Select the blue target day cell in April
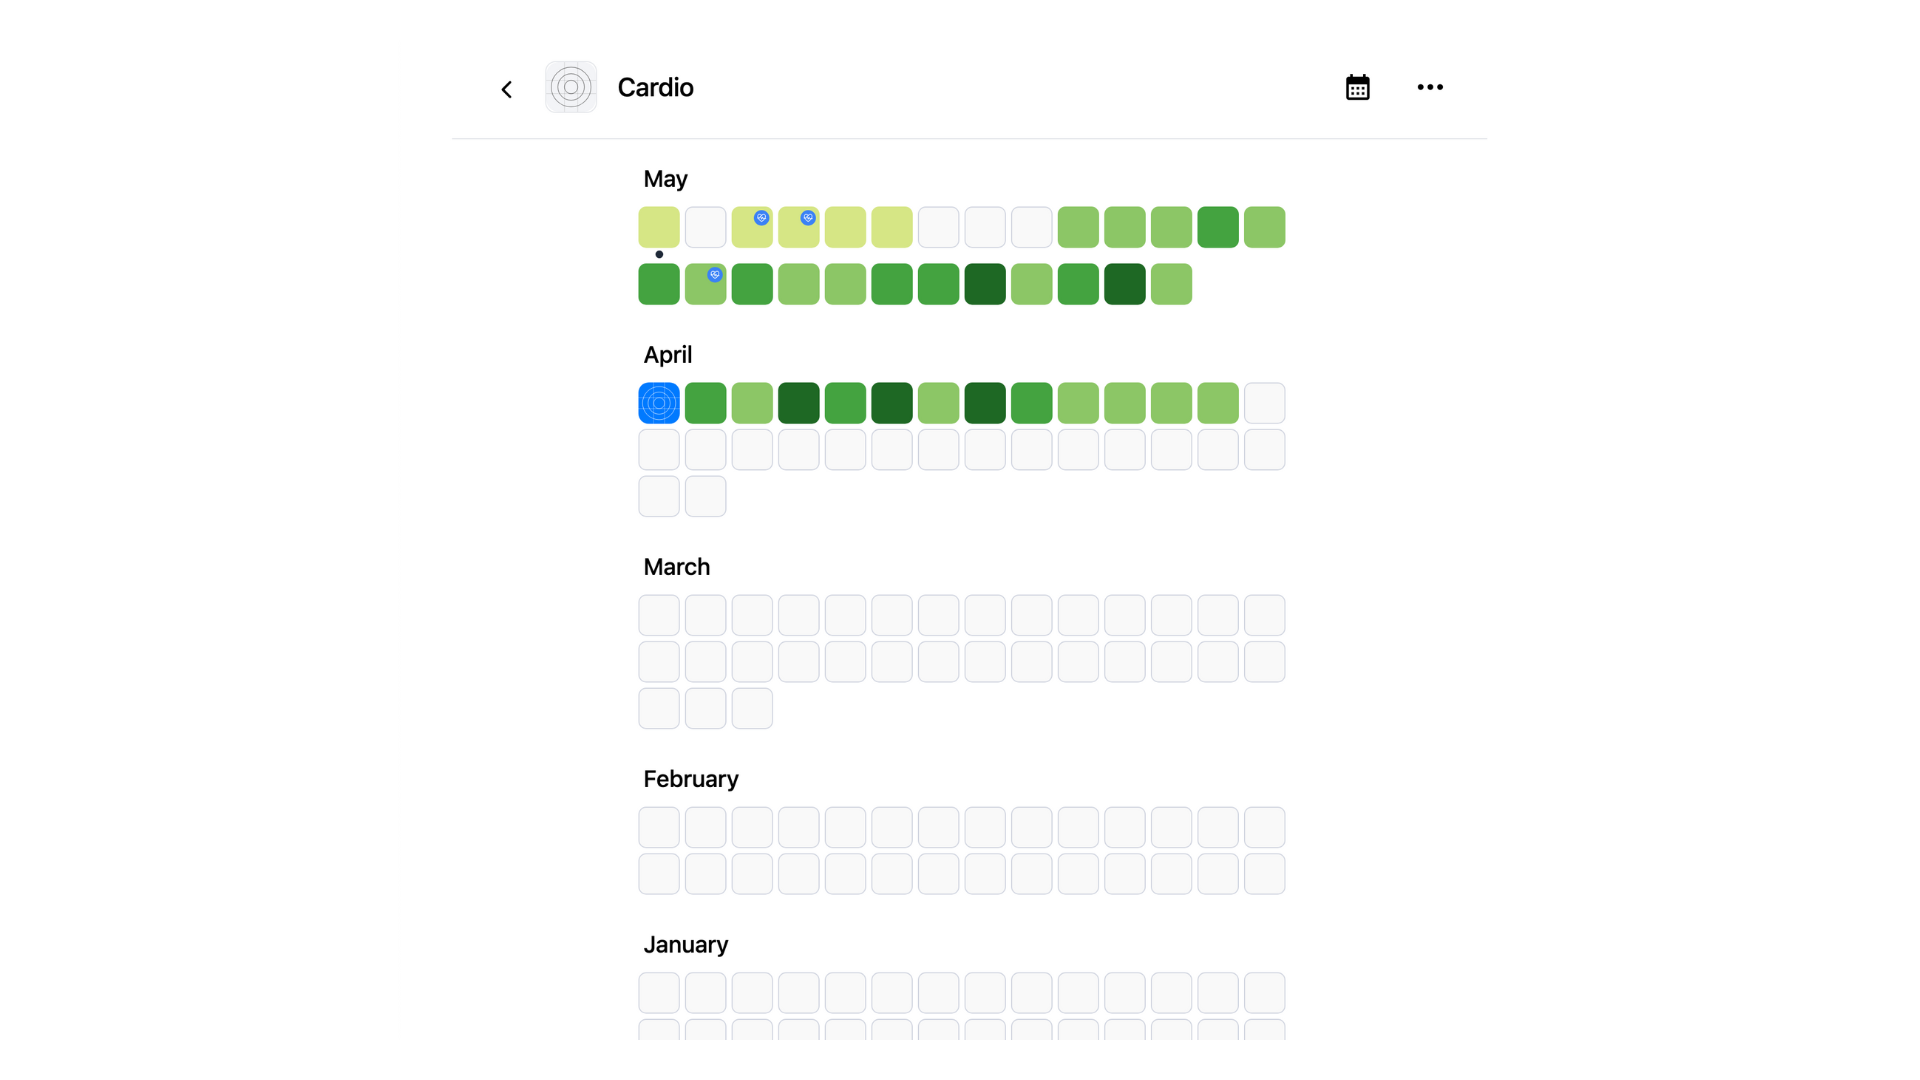The image size is (1920, 1080). (x=659, y=403)
